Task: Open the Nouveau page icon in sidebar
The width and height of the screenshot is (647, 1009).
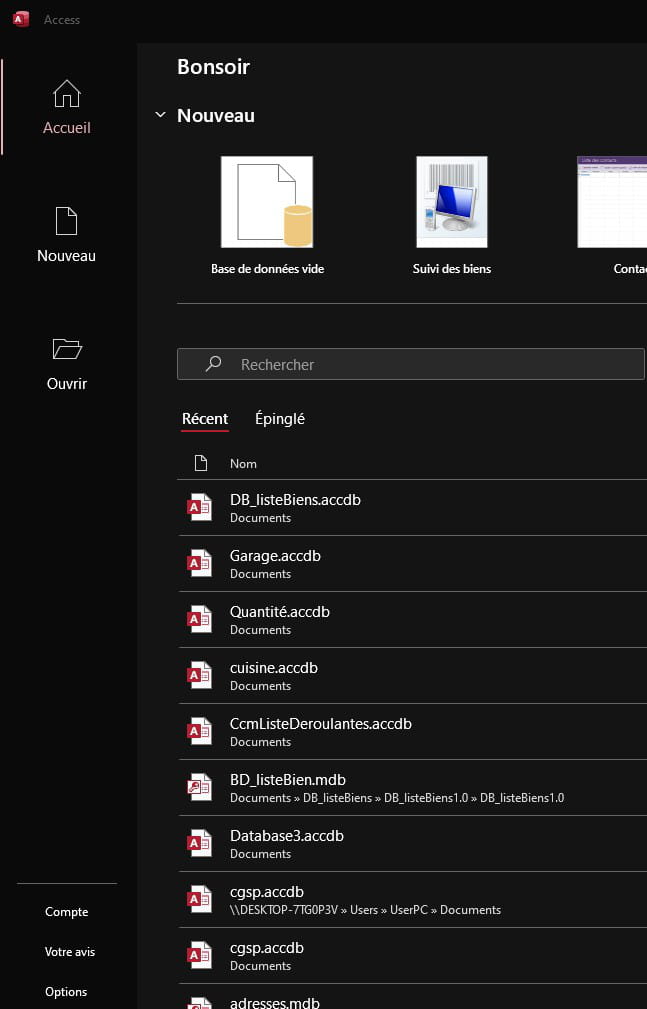Action: 66,221
